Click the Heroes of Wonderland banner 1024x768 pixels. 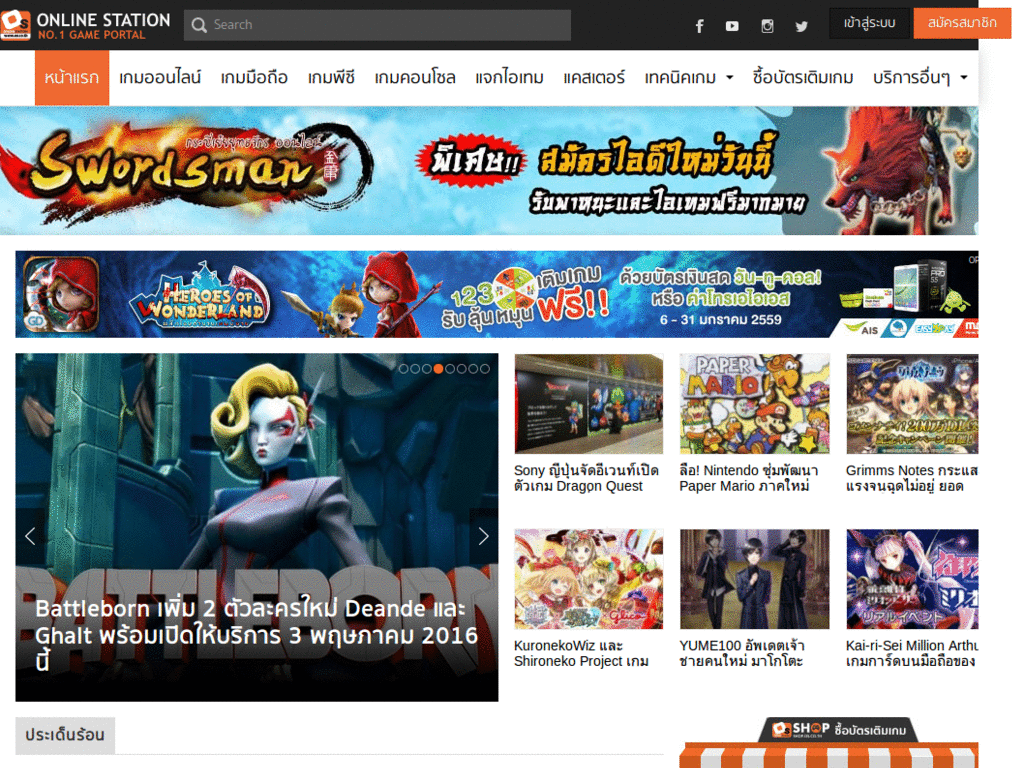497,294
